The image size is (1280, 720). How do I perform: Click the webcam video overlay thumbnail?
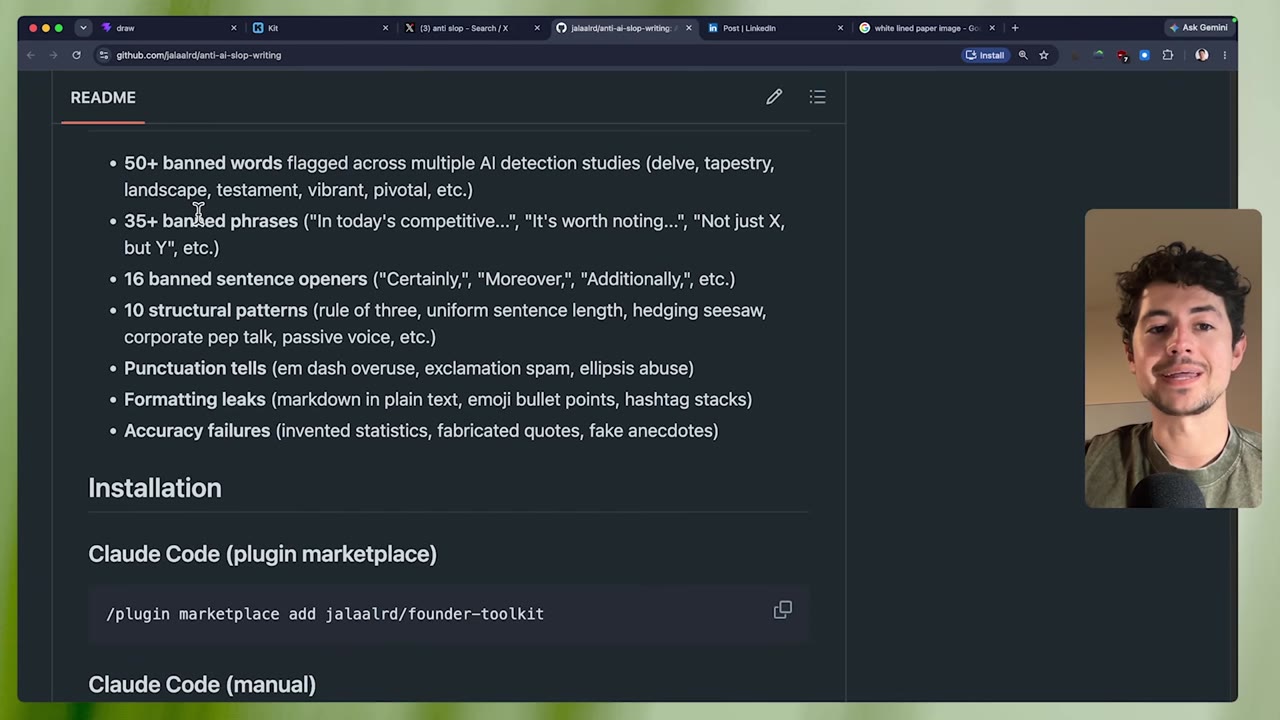pyautogui.click(x=1173, y=358)
